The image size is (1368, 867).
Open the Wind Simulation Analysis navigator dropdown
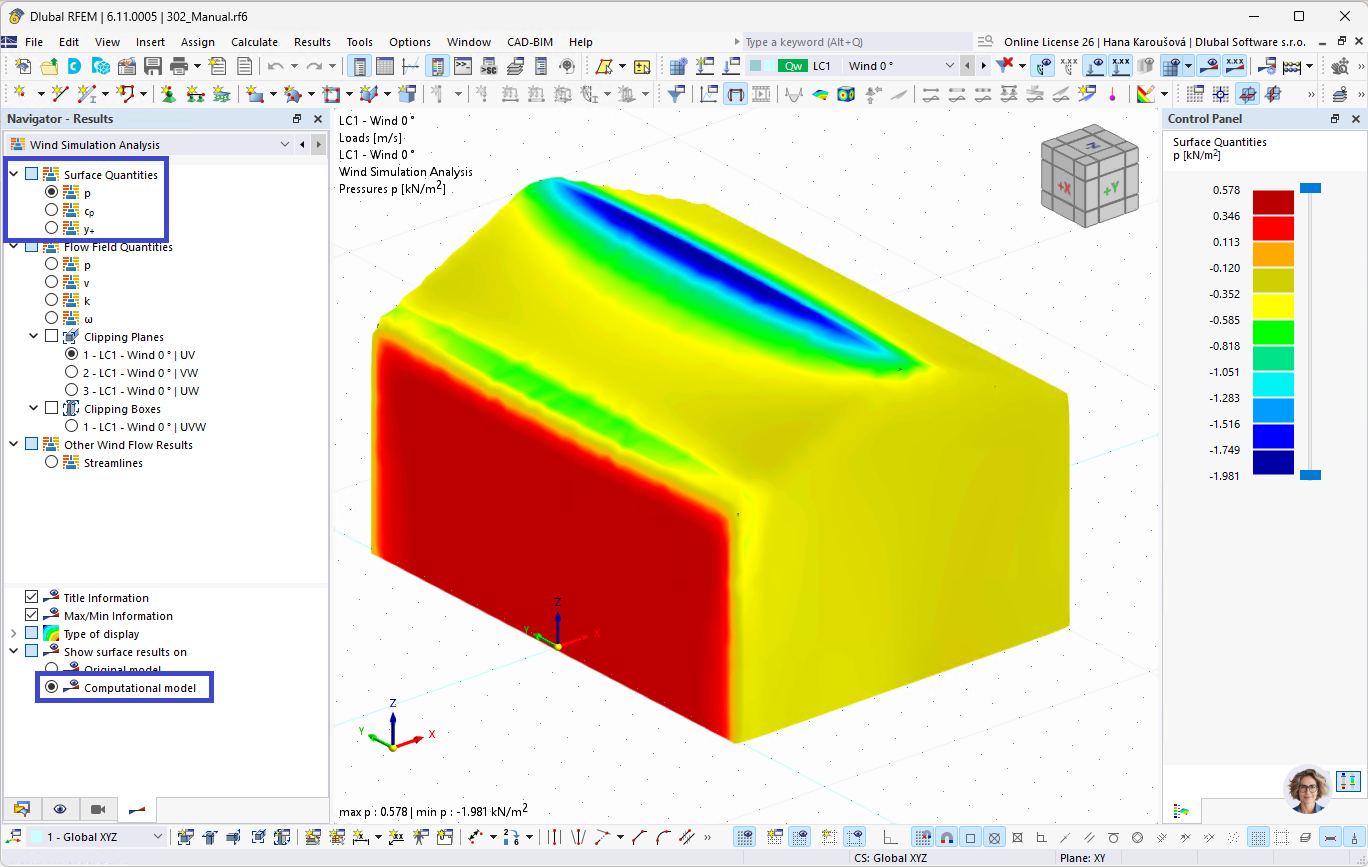pyautogui.click(x=286, y=144)
